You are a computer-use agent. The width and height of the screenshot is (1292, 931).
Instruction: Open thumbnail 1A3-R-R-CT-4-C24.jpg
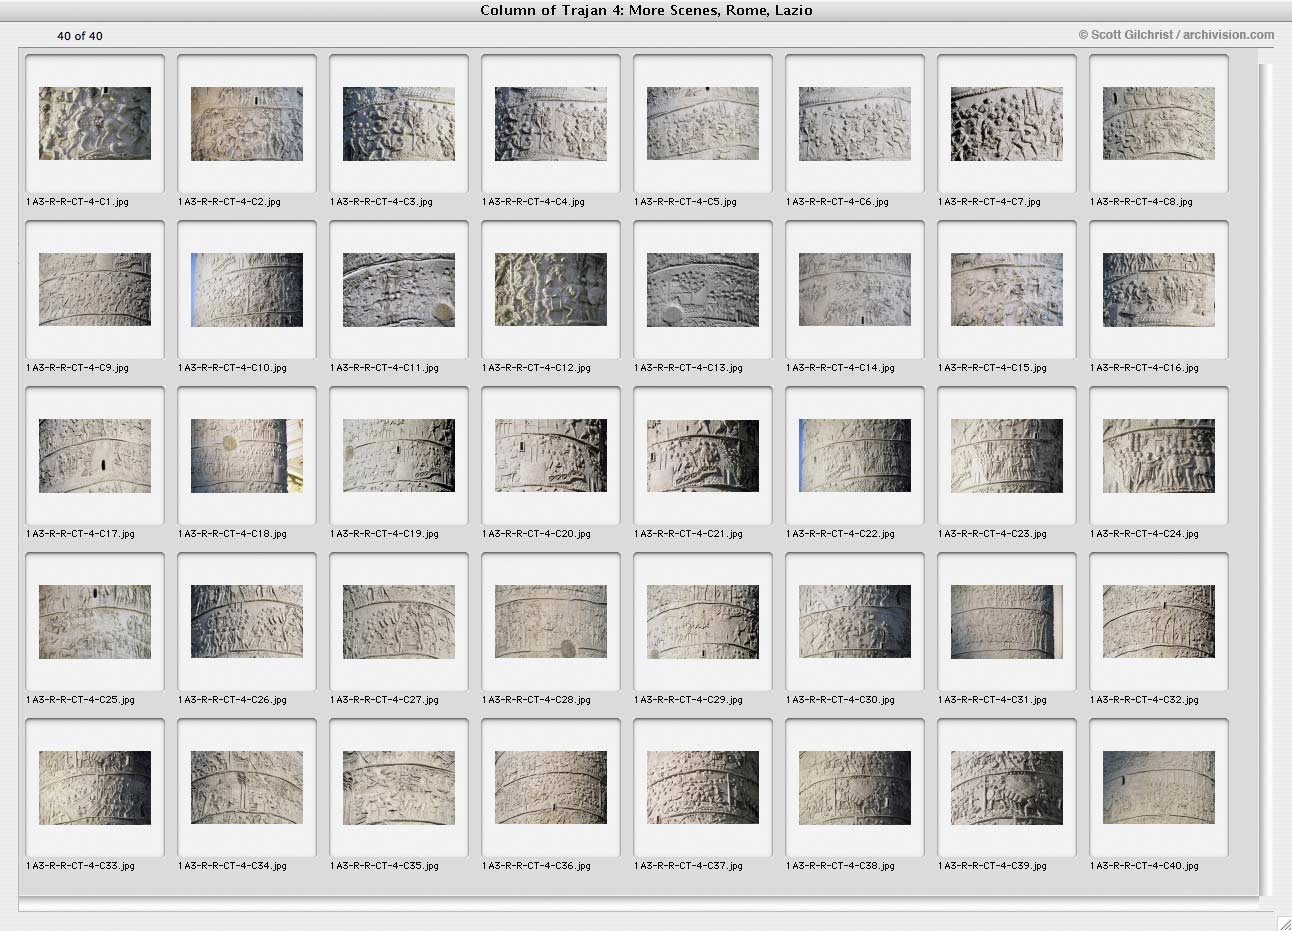(x=1159, y=455)
